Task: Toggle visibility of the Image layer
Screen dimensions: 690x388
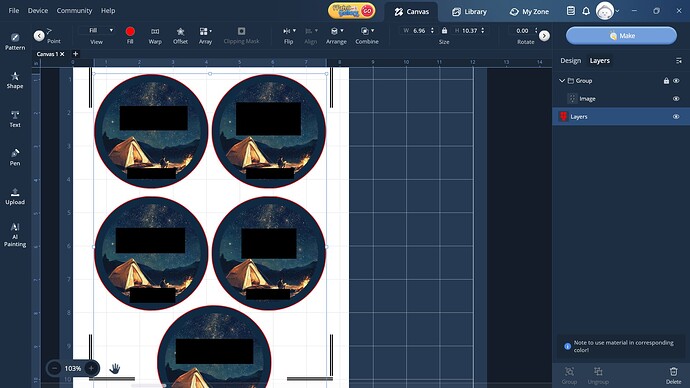Action: click(676, 99)
